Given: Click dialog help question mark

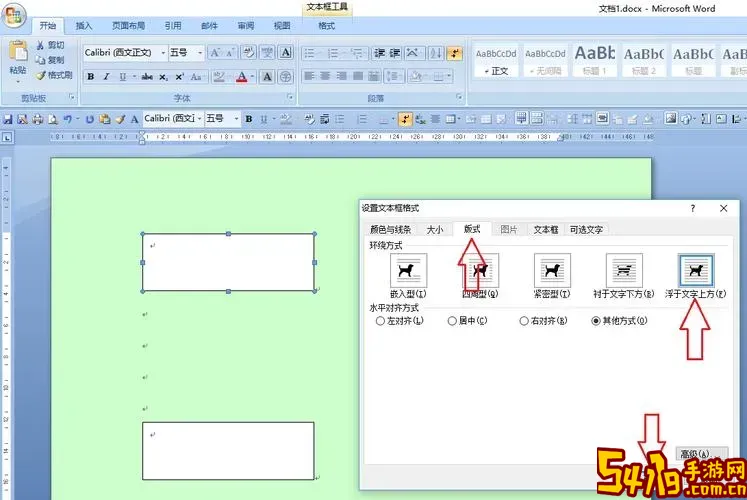Looking at the screenshot, I should click(693, 209).
